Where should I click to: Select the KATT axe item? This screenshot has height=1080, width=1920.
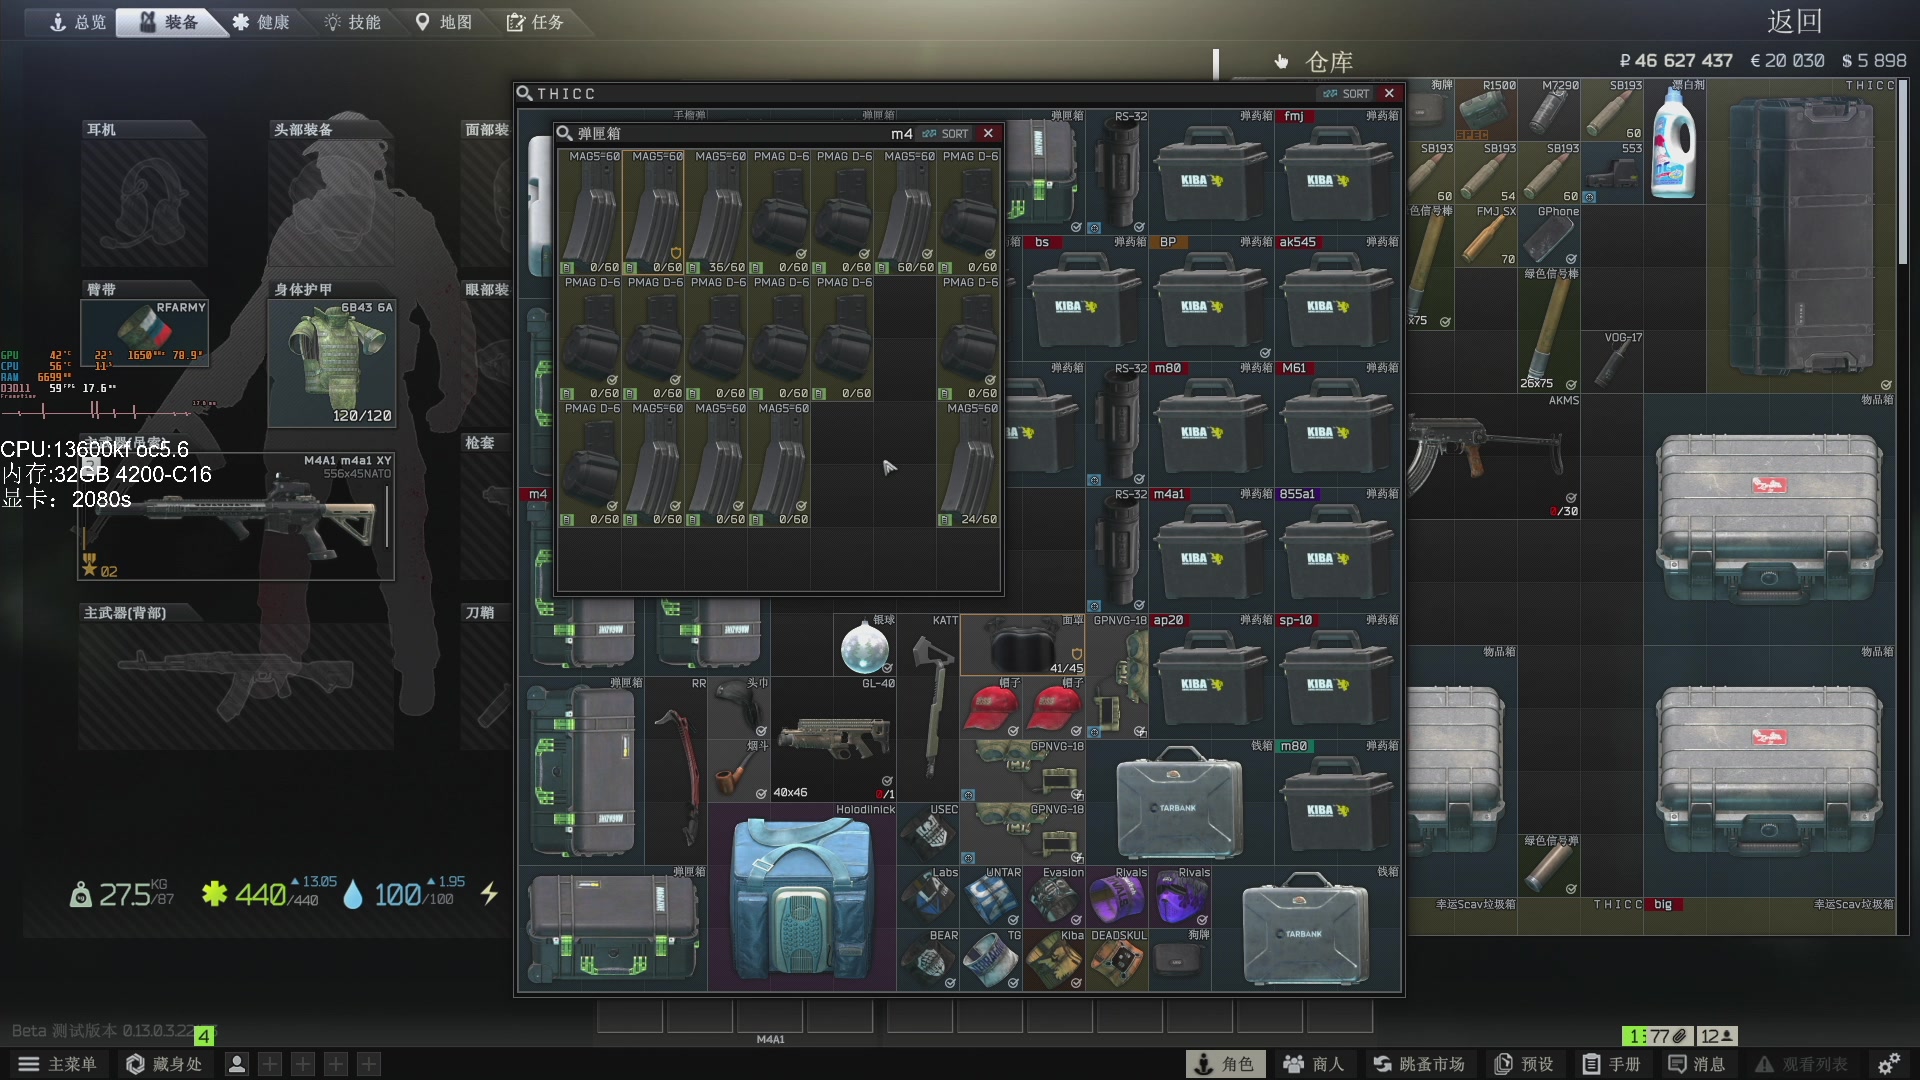click(x=929, y=708)
